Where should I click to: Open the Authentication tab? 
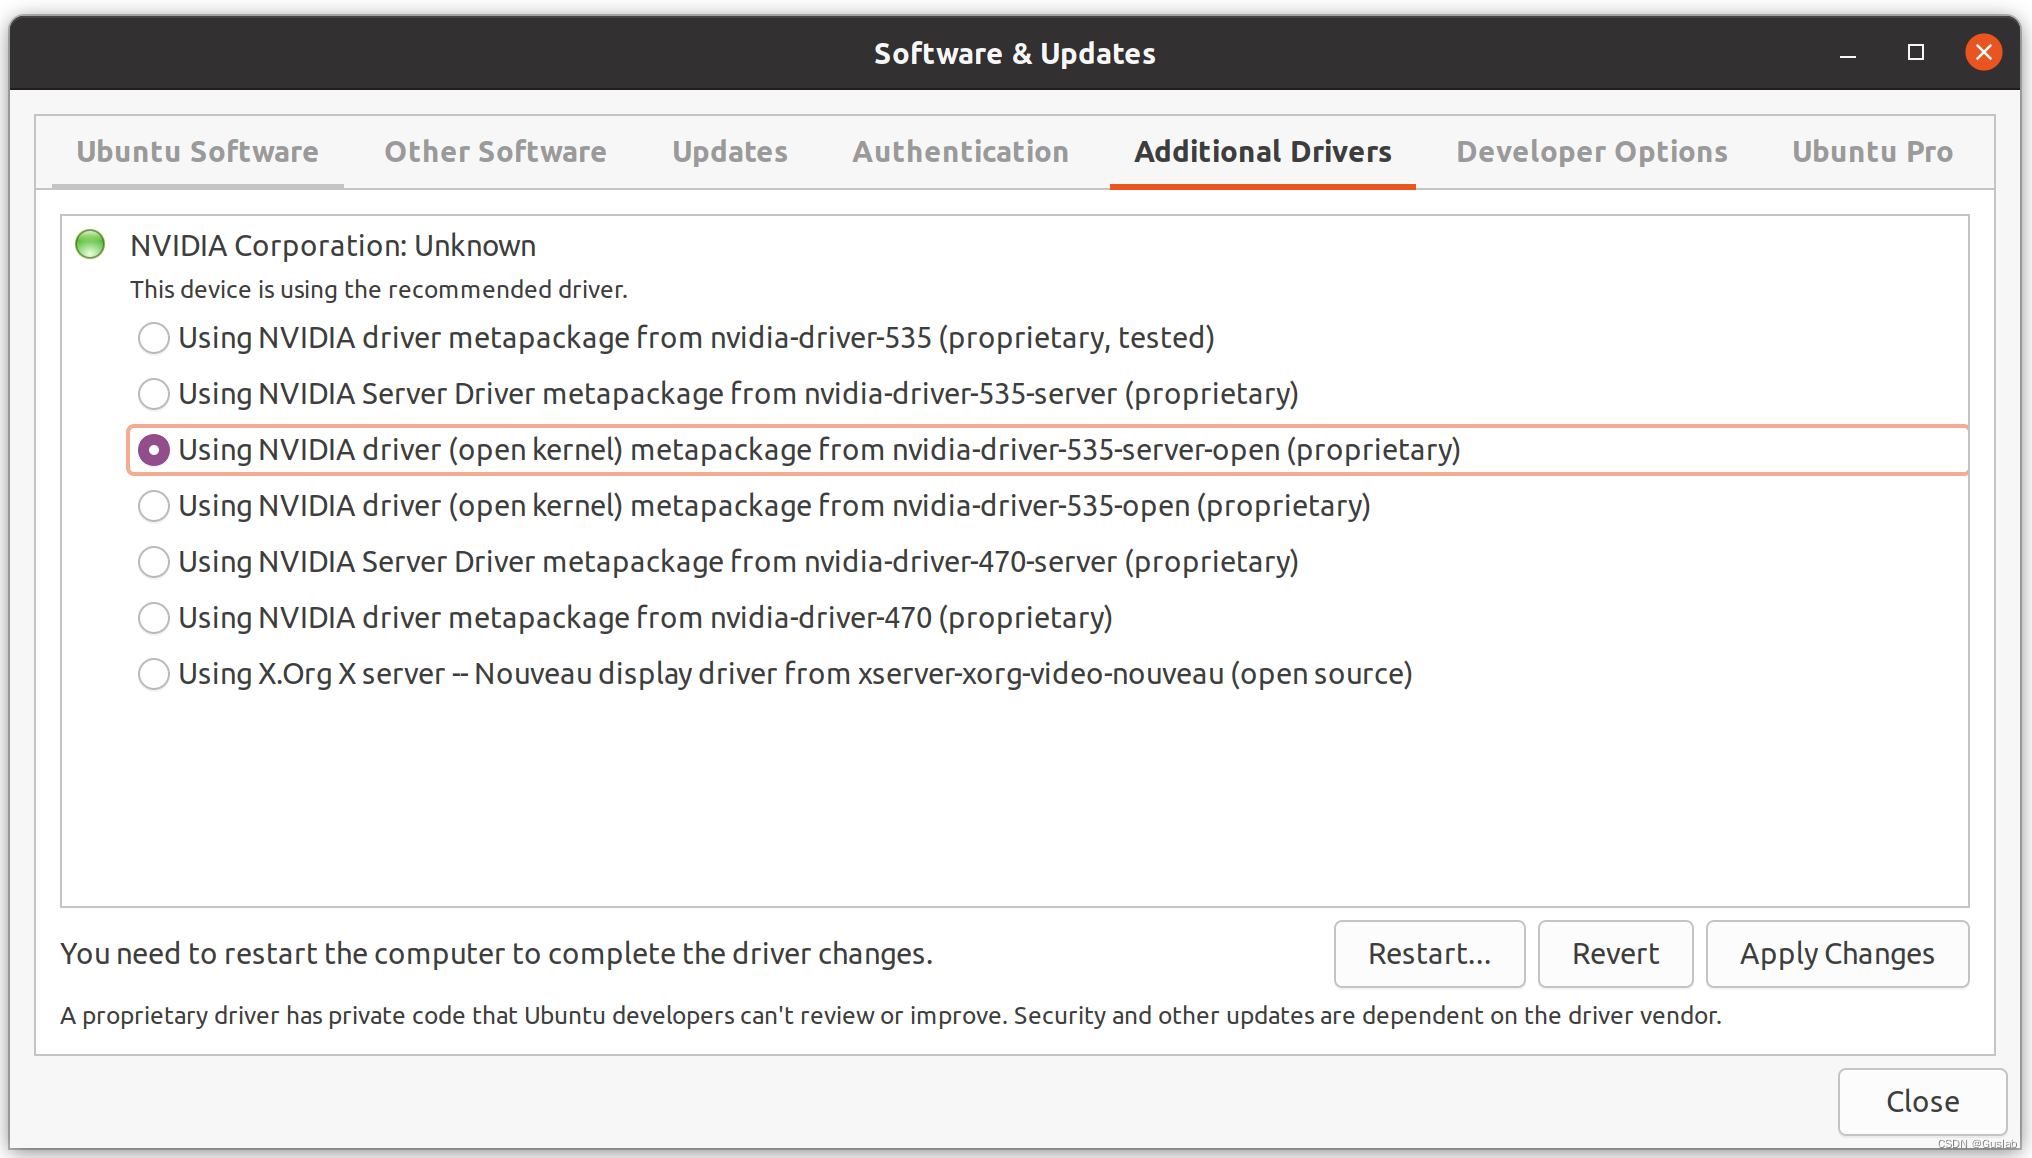click(960, 152)
